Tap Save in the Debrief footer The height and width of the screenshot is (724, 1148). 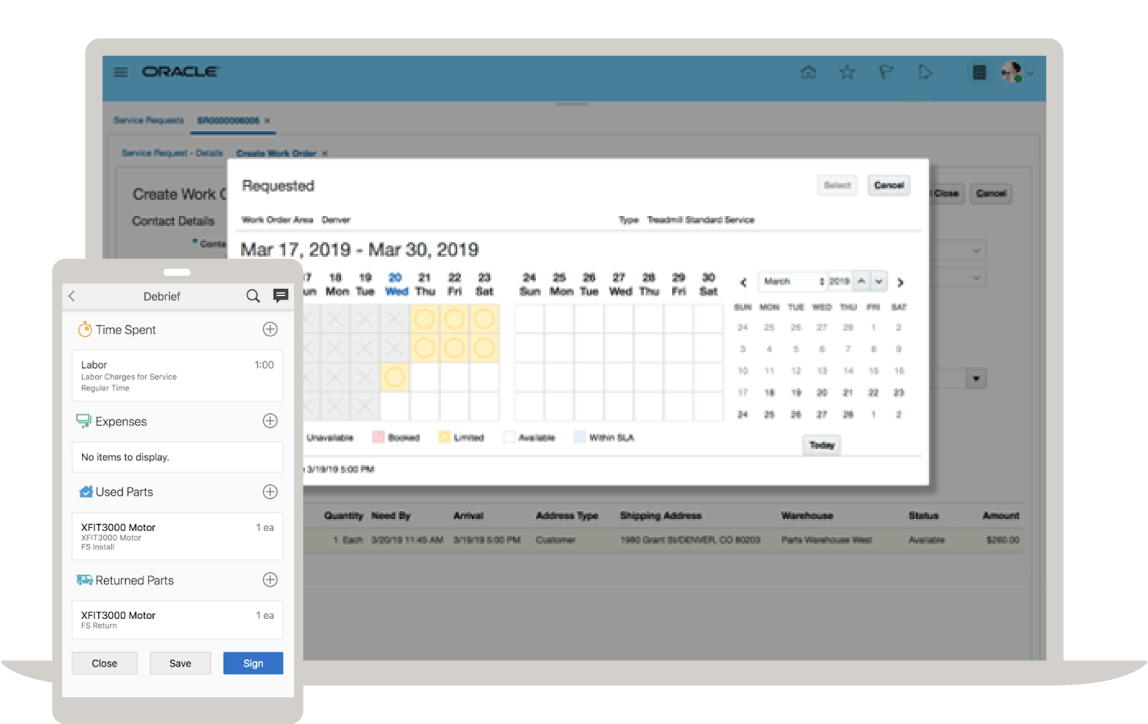[180, 663]
